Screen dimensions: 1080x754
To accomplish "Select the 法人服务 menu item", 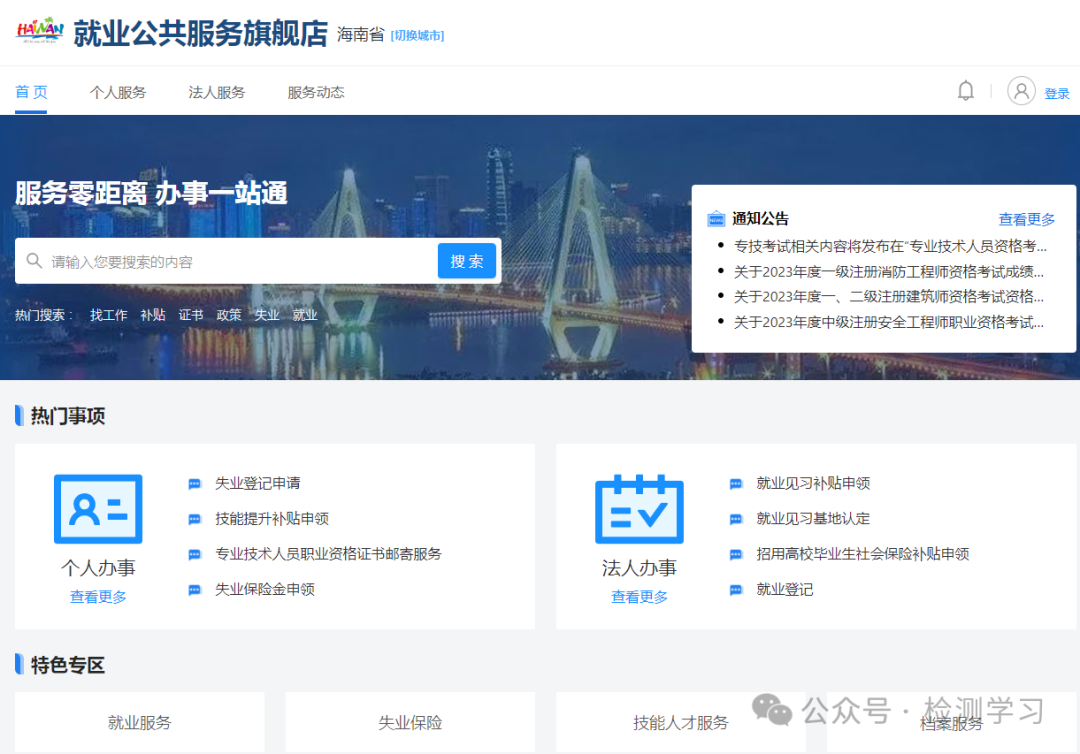I will (x=216, y=90).
